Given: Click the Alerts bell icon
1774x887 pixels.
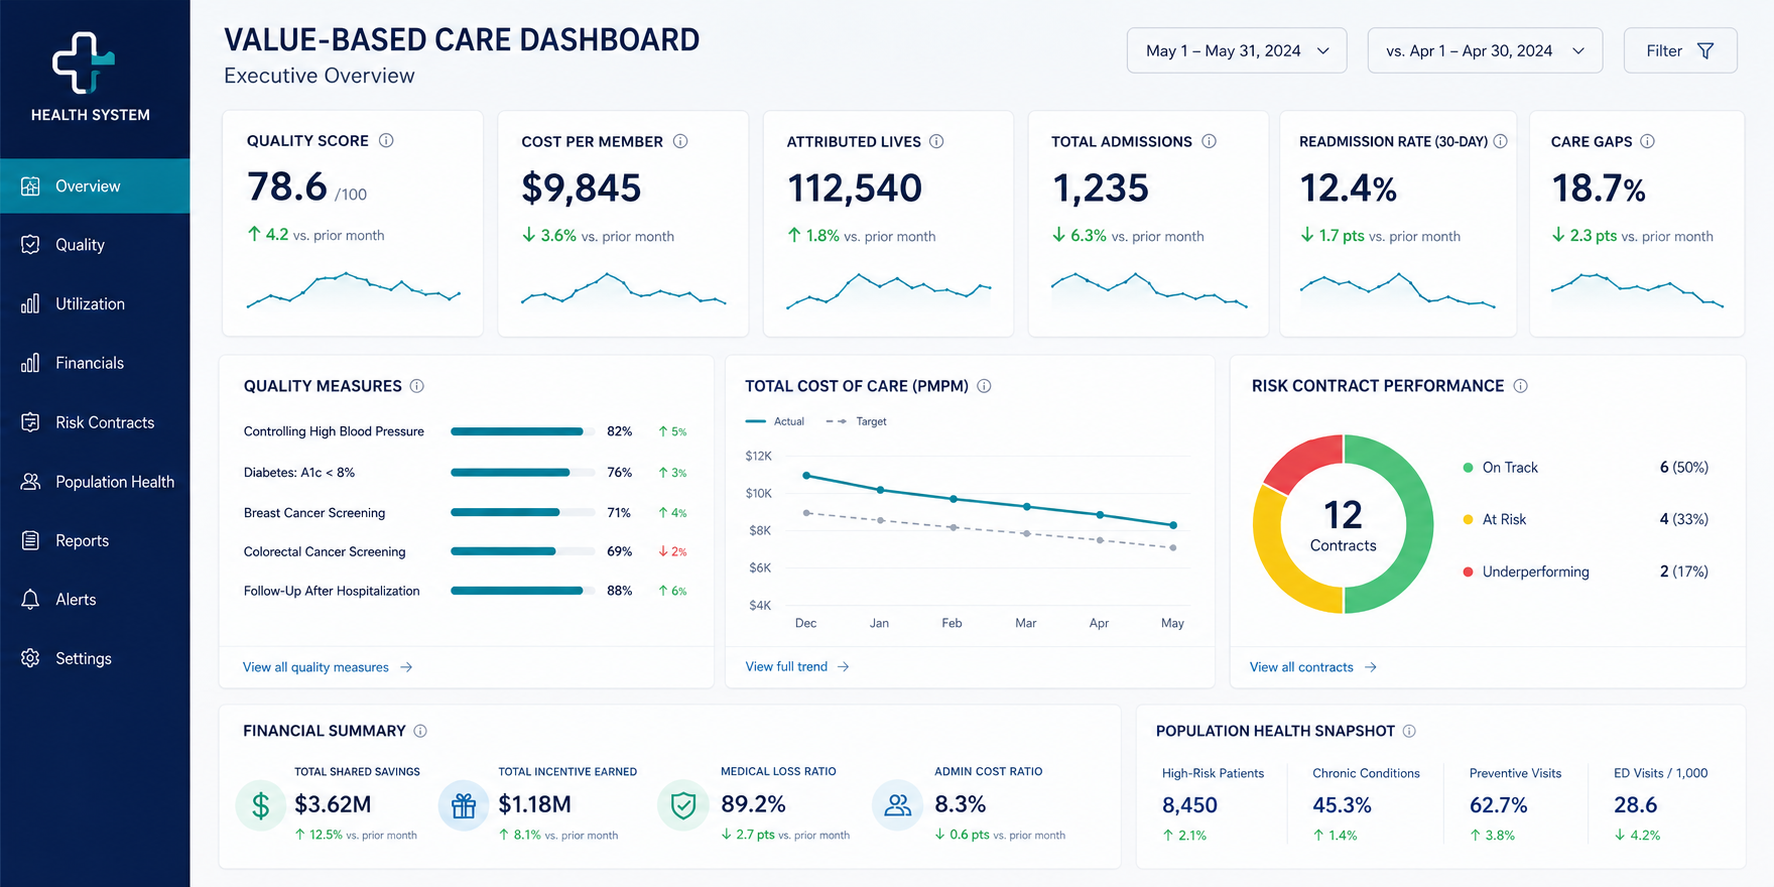Looking at the screenshot, I should tap(30, 600).
